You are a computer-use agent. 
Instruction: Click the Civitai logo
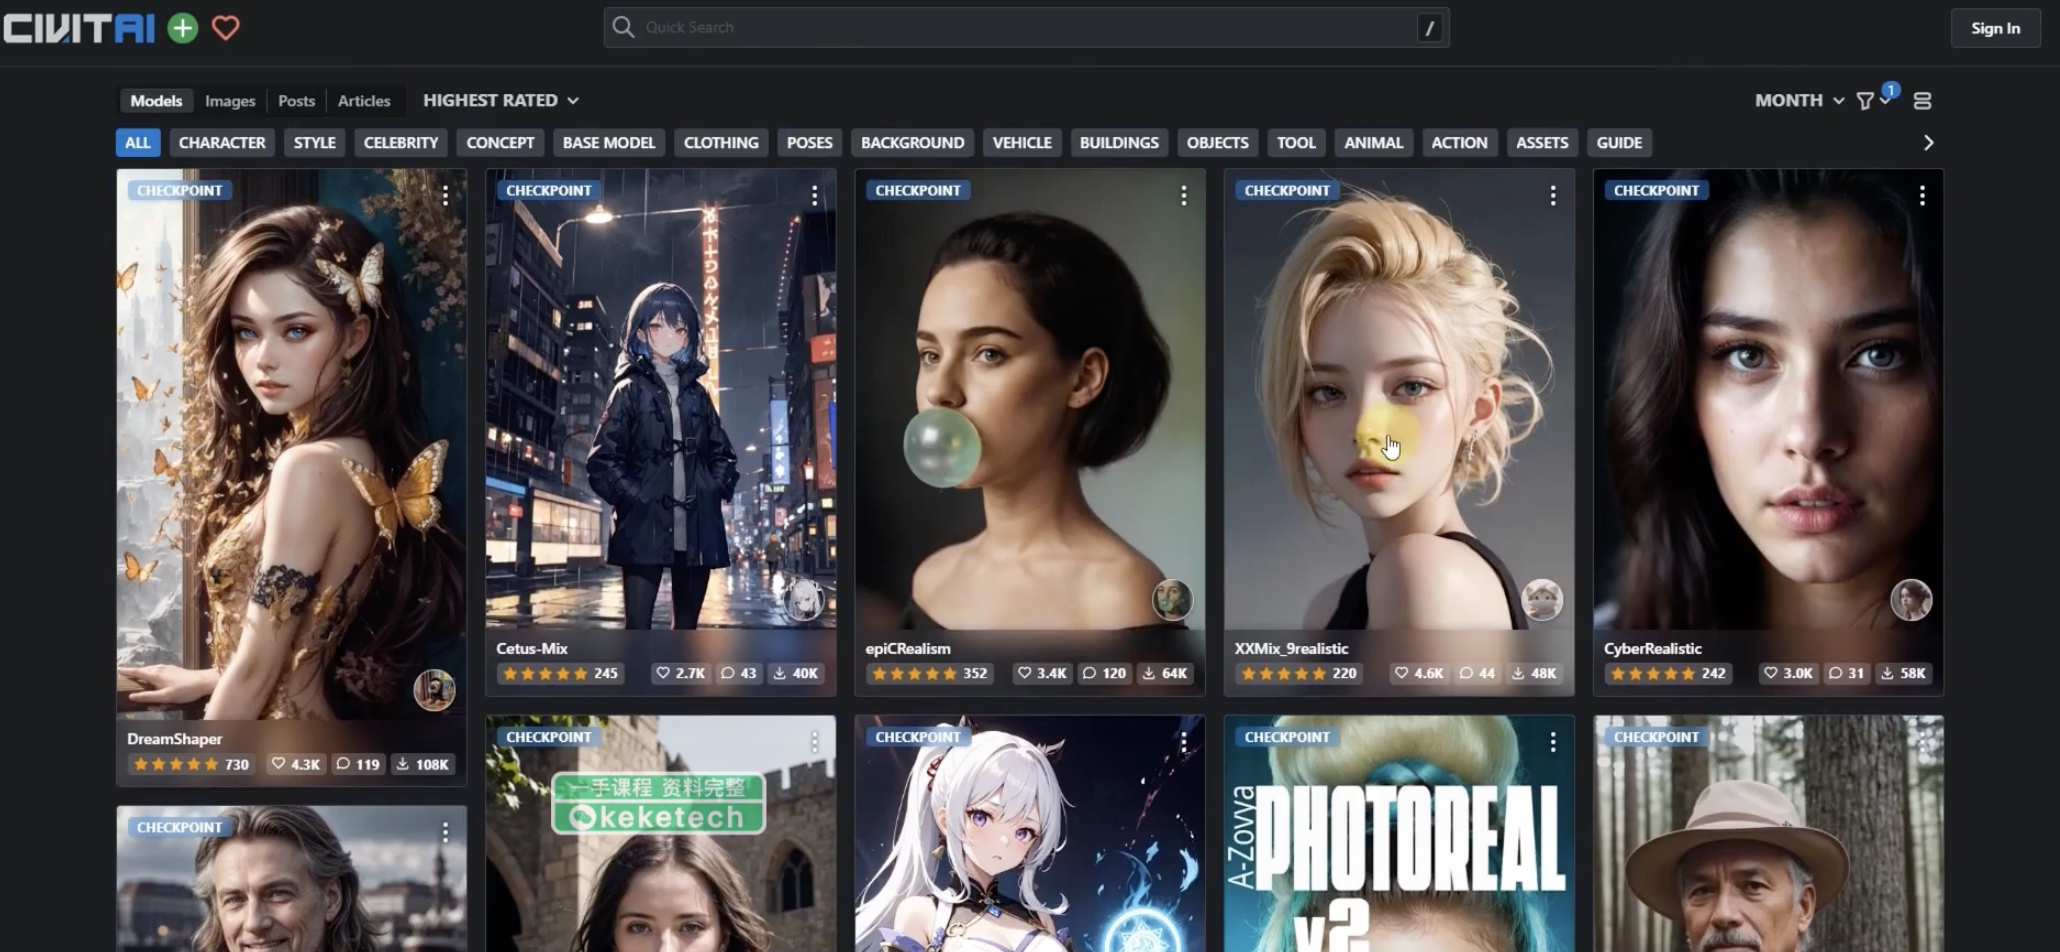(79, 28)
